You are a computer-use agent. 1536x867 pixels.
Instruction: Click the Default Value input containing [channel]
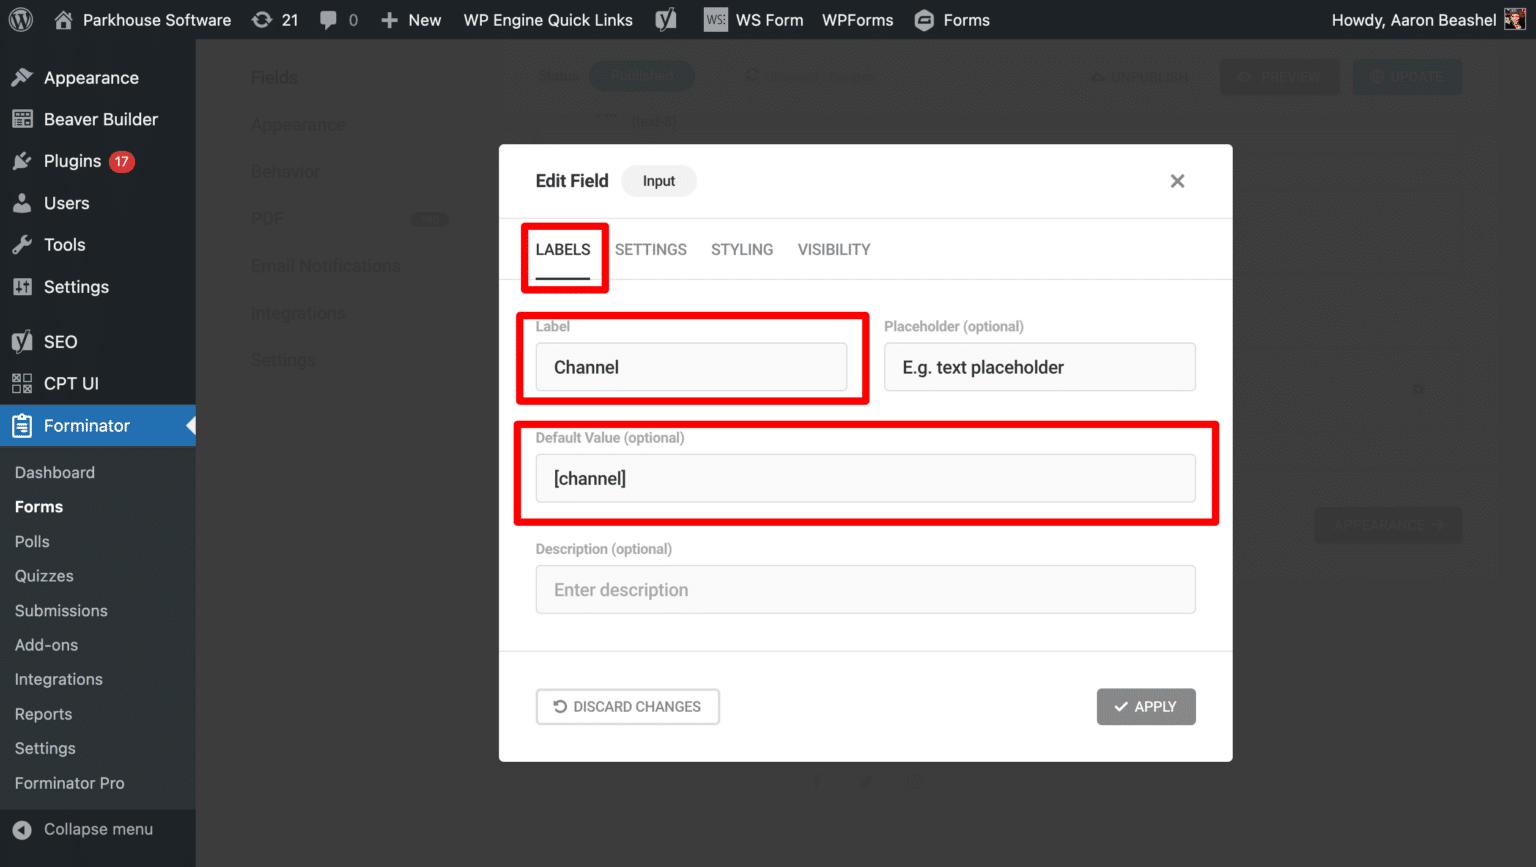[865, 478]
